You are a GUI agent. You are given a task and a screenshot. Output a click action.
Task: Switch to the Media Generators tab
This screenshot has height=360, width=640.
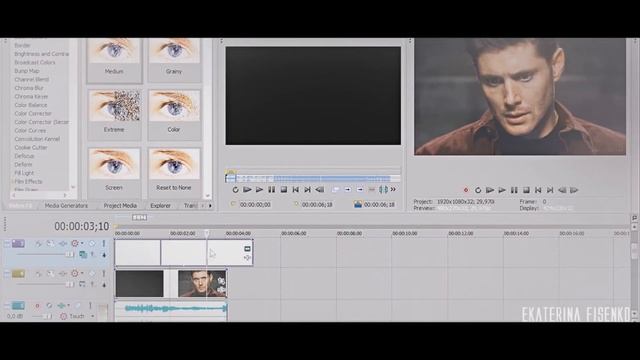[x=66, y=206]
